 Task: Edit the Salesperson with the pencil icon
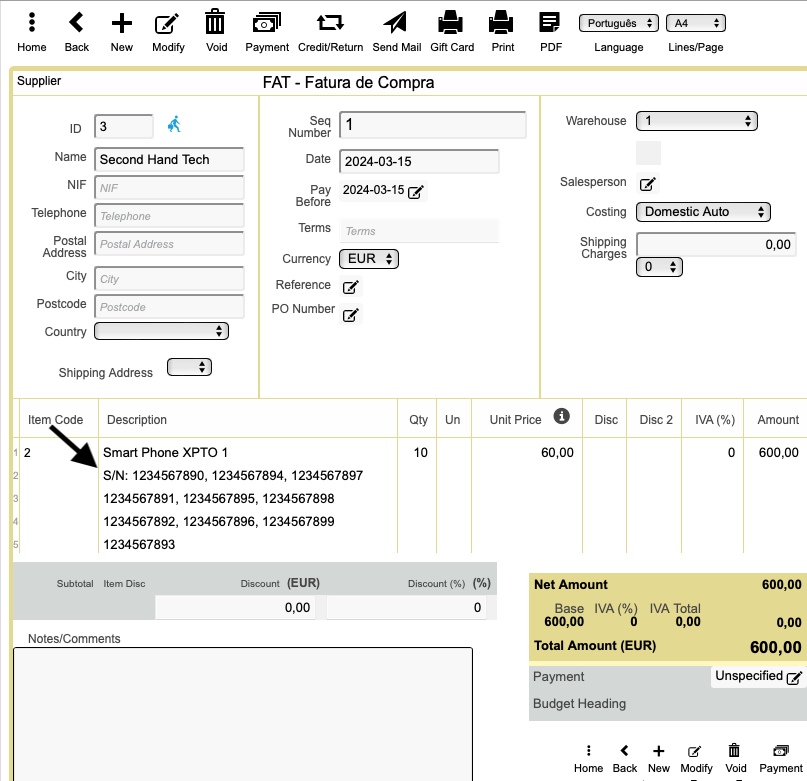(x=647, y=184)
